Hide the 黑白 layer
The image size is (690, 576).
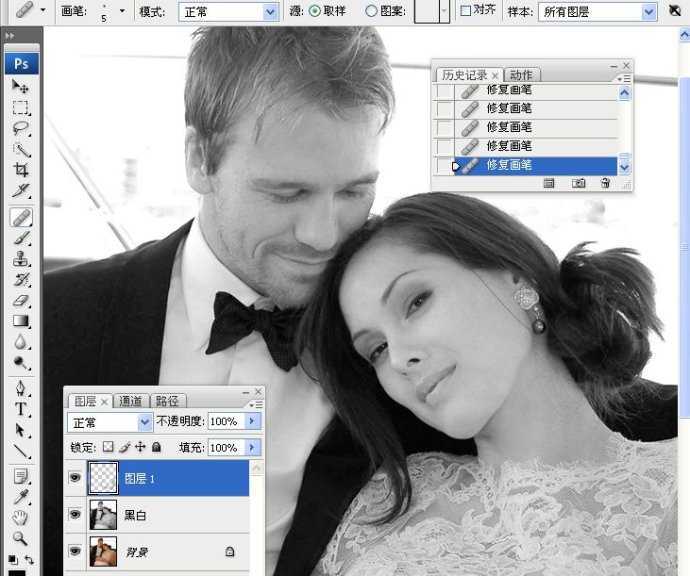pyautogui.click(x=75, y=514)
